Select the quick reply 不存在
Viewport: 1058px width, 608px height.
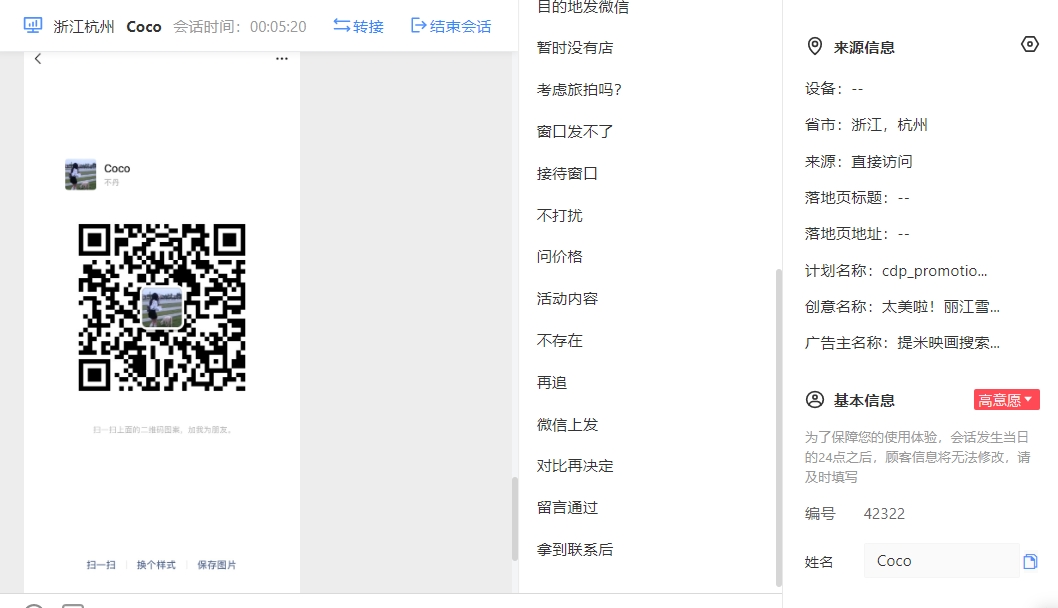point(559,340)
